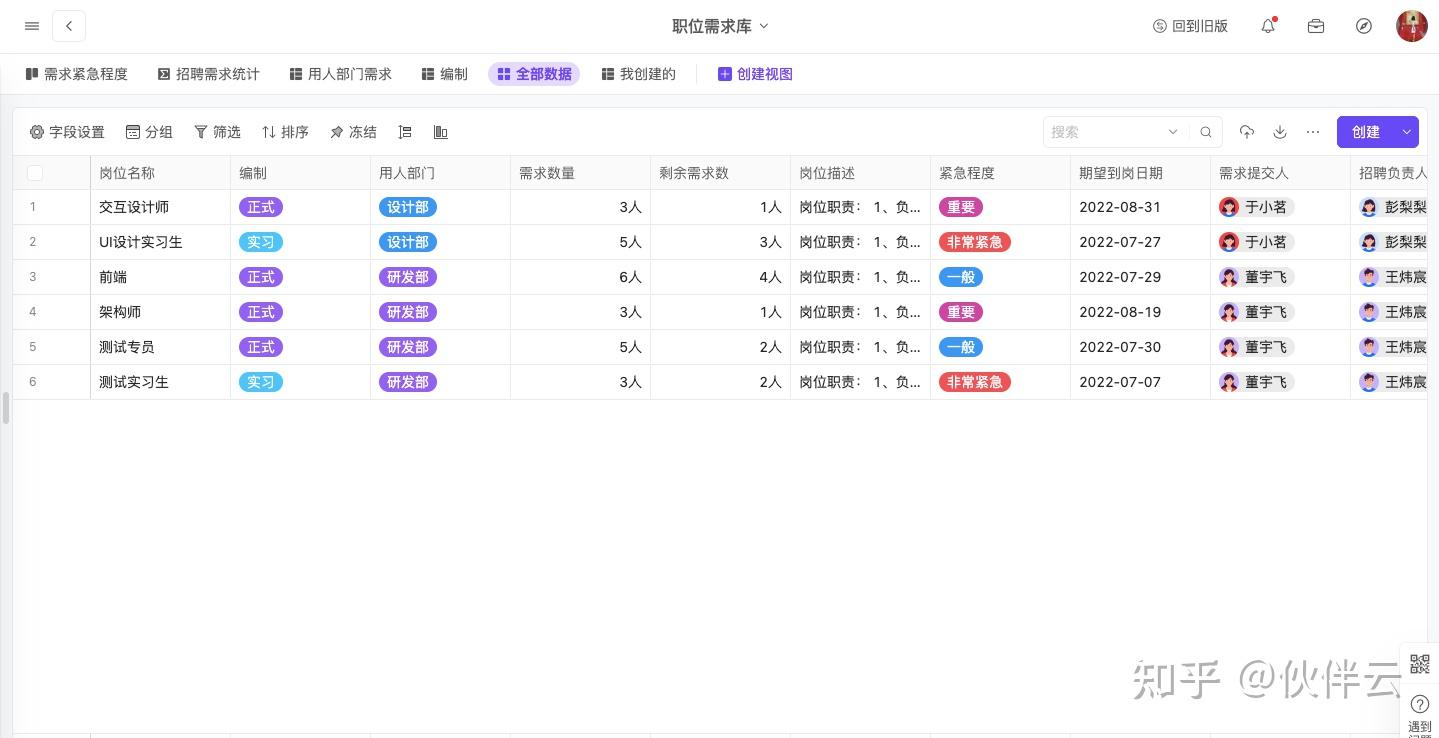The image size is (1439, 738).
Task: Click the bar chart statistics icon
Action: pyautogui.click(x=440, y=132)
